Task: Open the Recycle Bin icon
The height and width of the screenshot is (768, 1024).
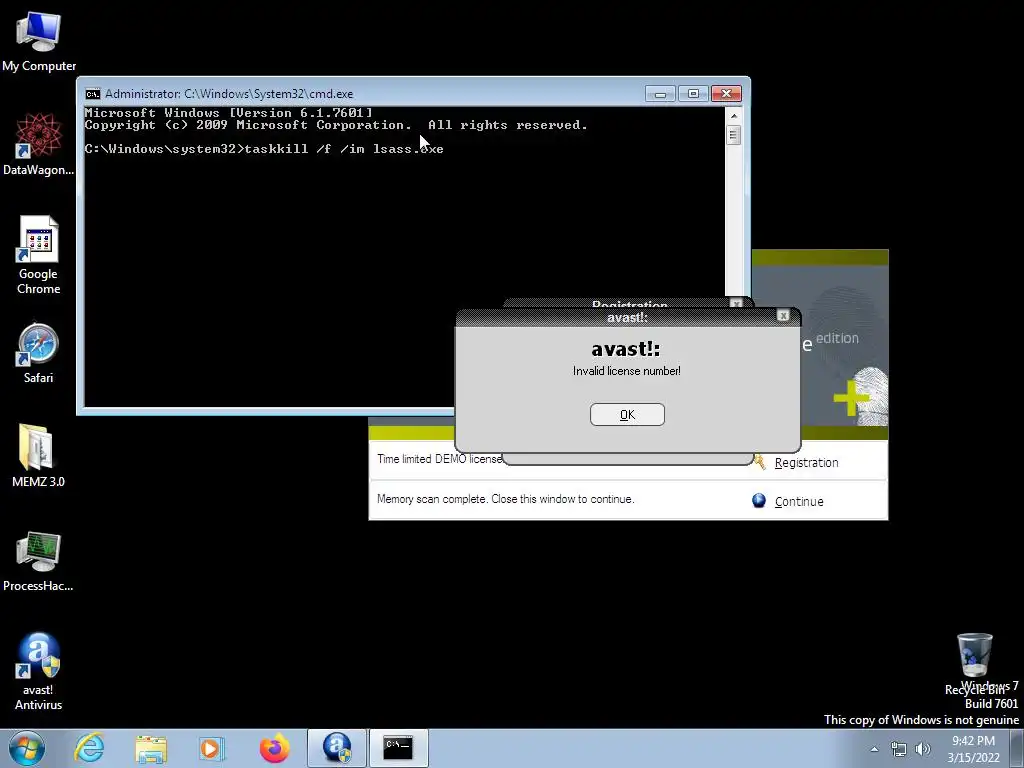Action: [974, 664]
